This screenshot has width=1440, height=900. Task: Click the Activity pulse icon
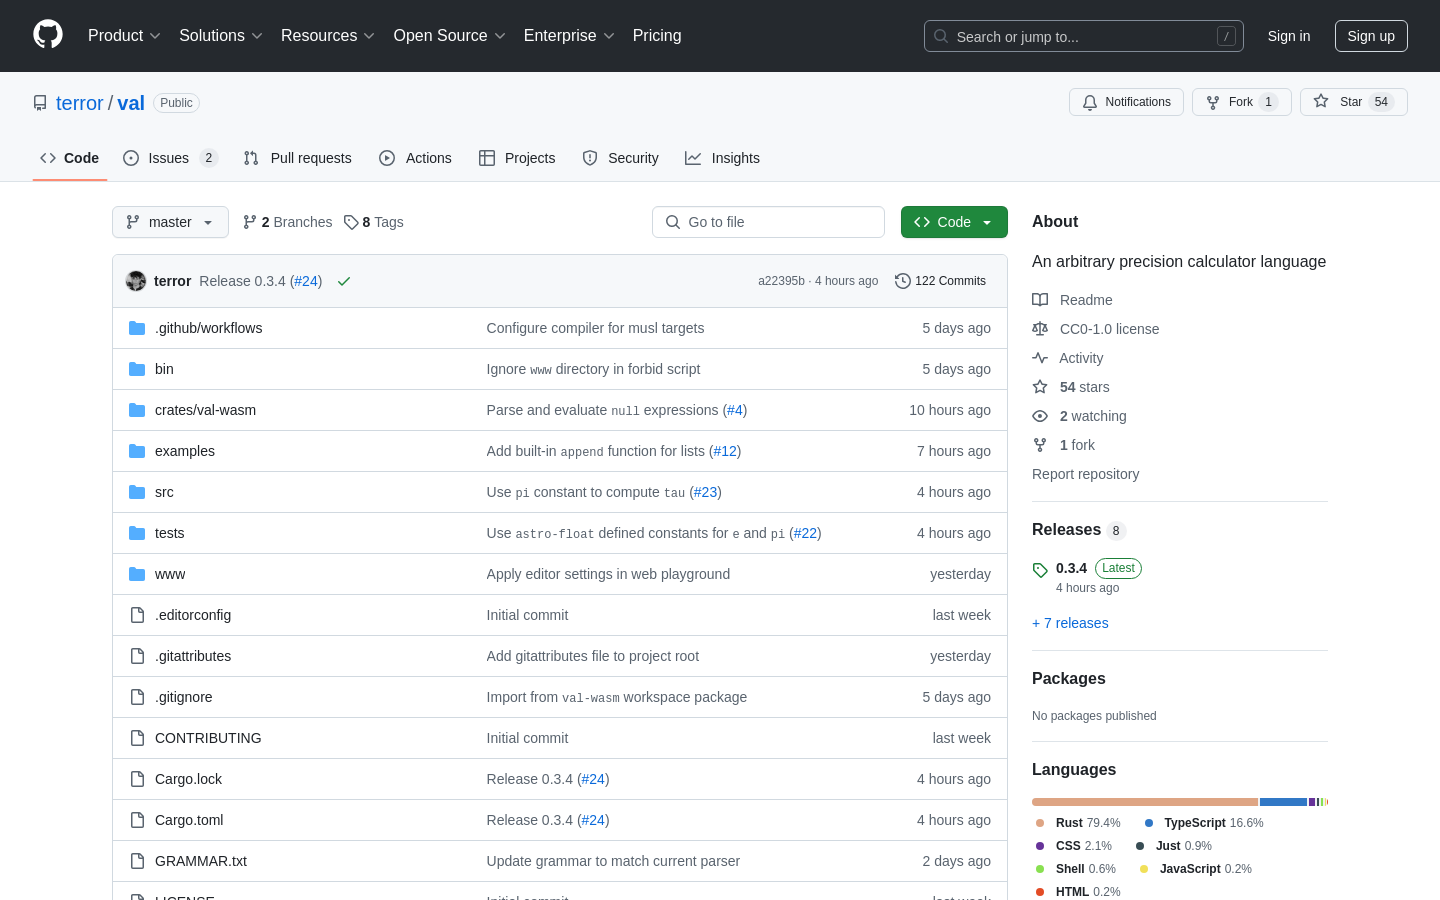point(1040,358)
